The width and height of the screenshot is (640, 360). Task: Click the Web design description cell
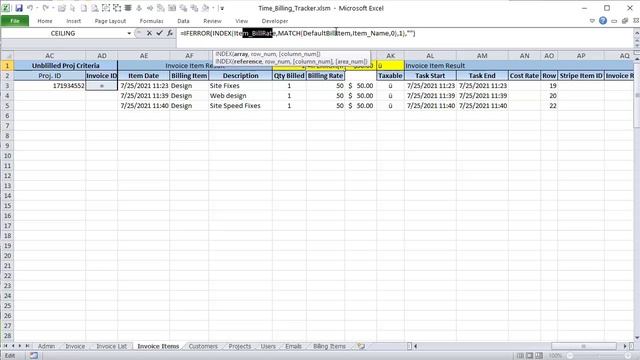(240, 96)
